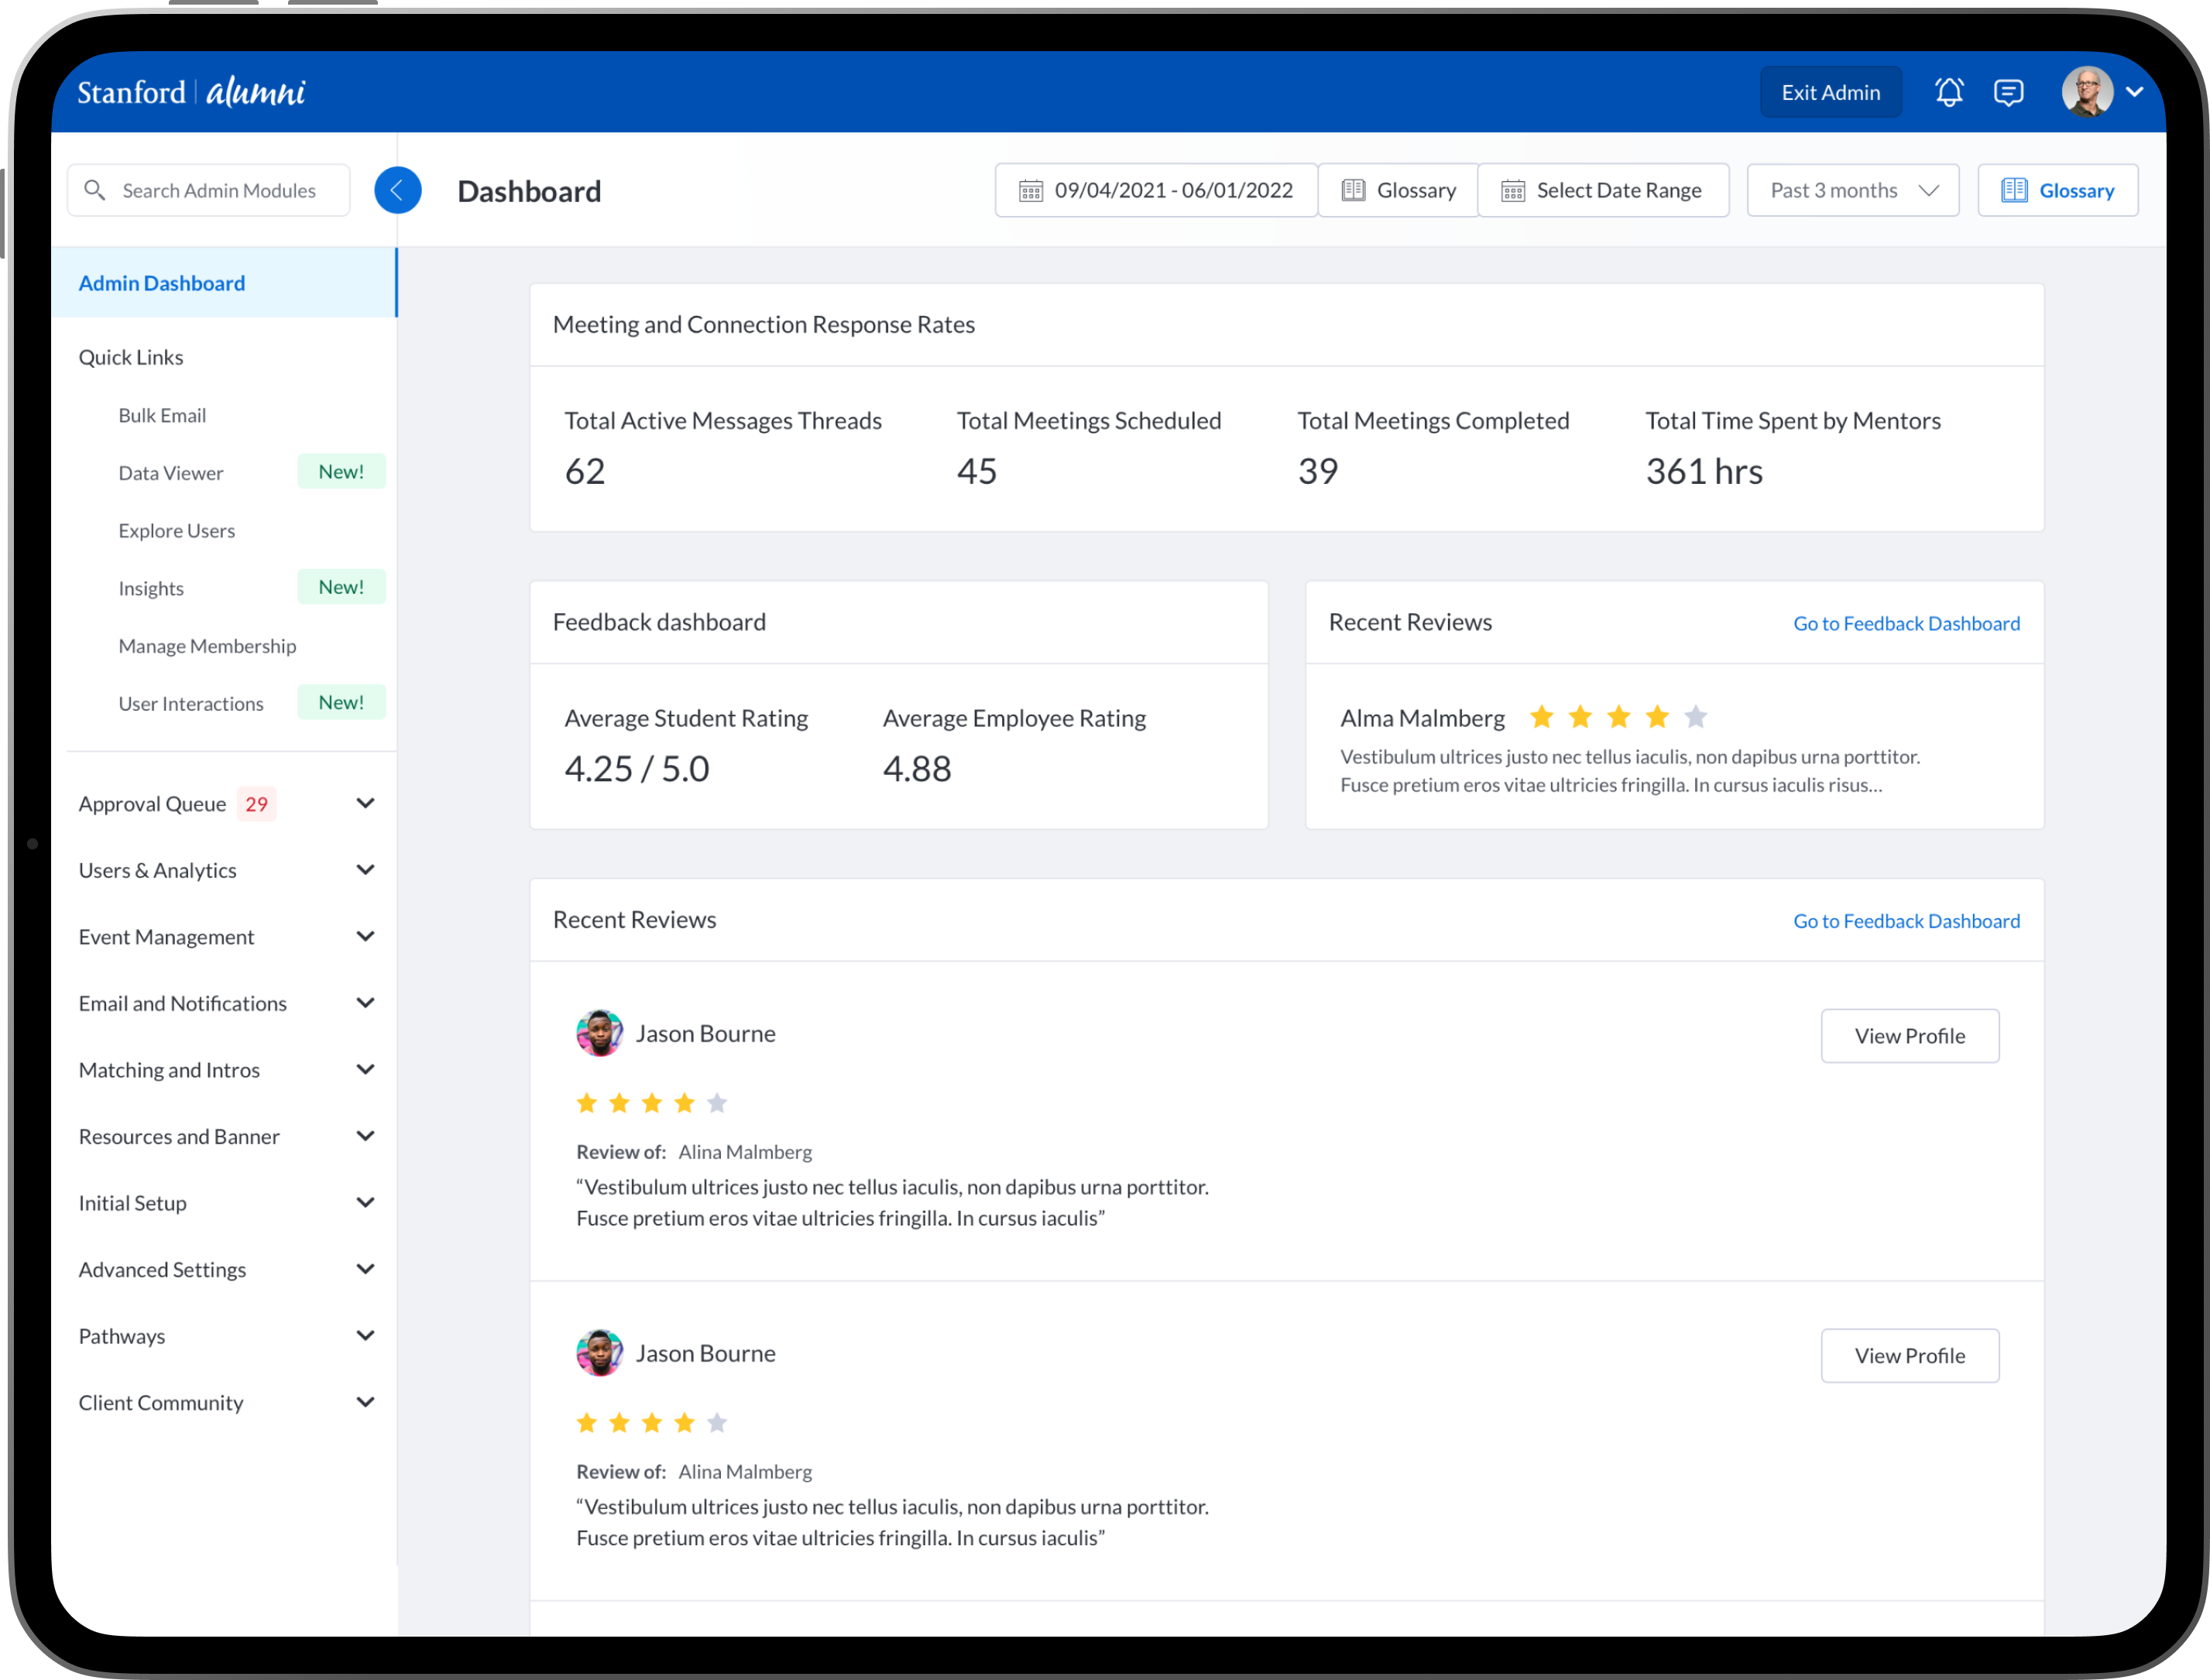Open account menu chevron beside avatar
Screen dimensions: 2210x1680
[2135, 92]
